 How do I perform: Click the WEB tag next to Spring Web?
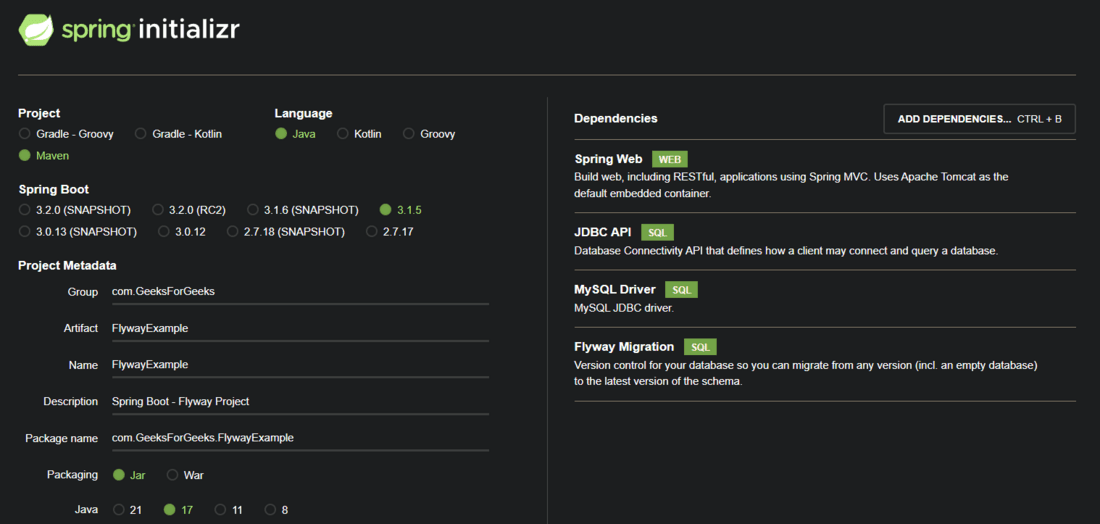coord(670,159)
